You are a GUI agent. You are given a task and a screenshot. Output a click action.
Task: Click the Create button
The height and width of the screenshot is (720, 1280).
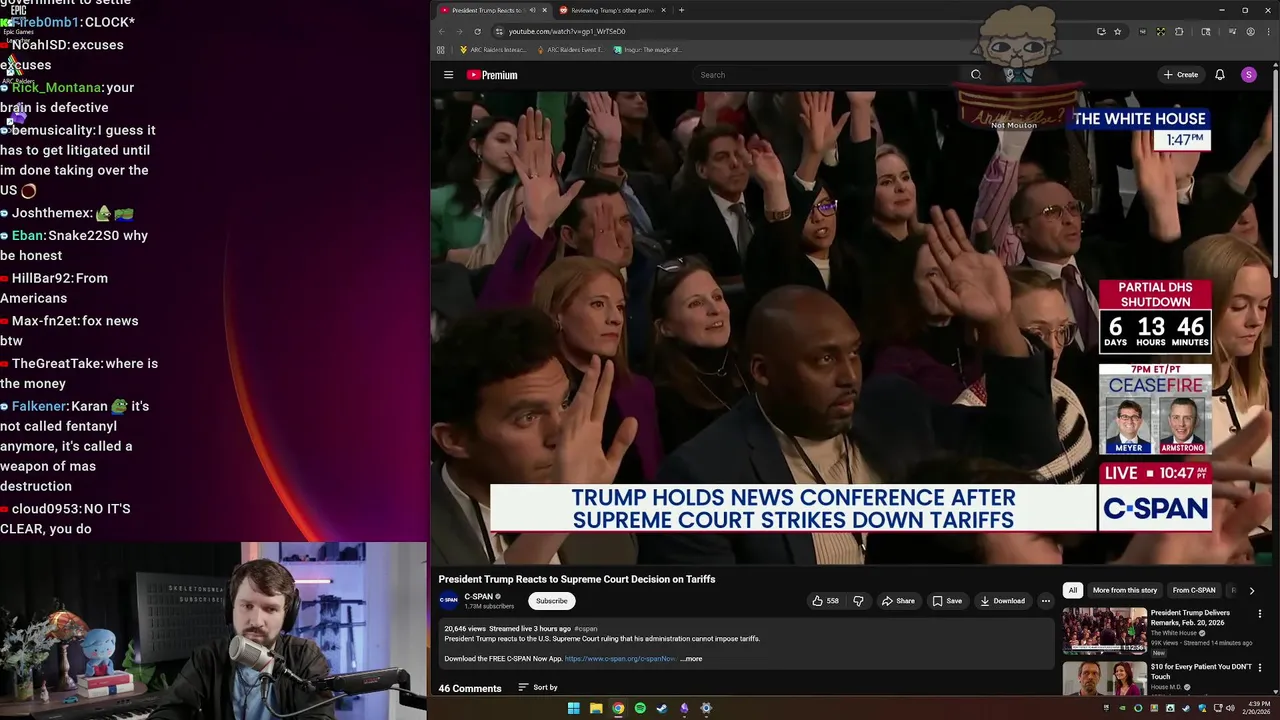point(1181,75)
